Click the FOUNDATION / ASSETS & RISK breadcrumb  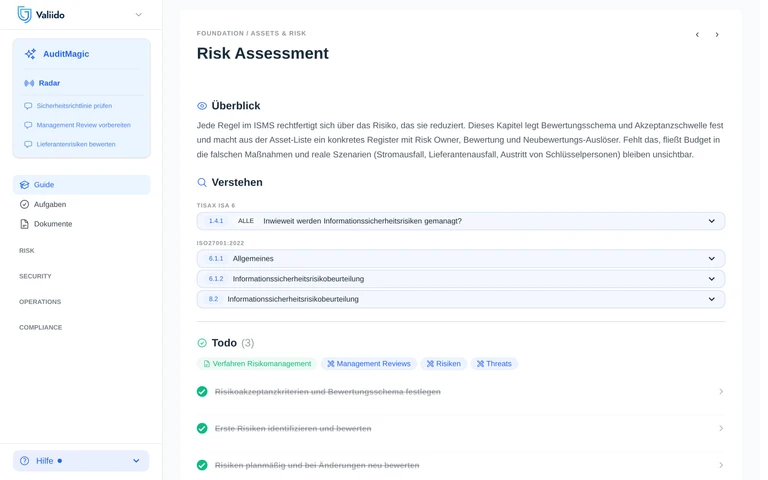(x=251, y=33)
